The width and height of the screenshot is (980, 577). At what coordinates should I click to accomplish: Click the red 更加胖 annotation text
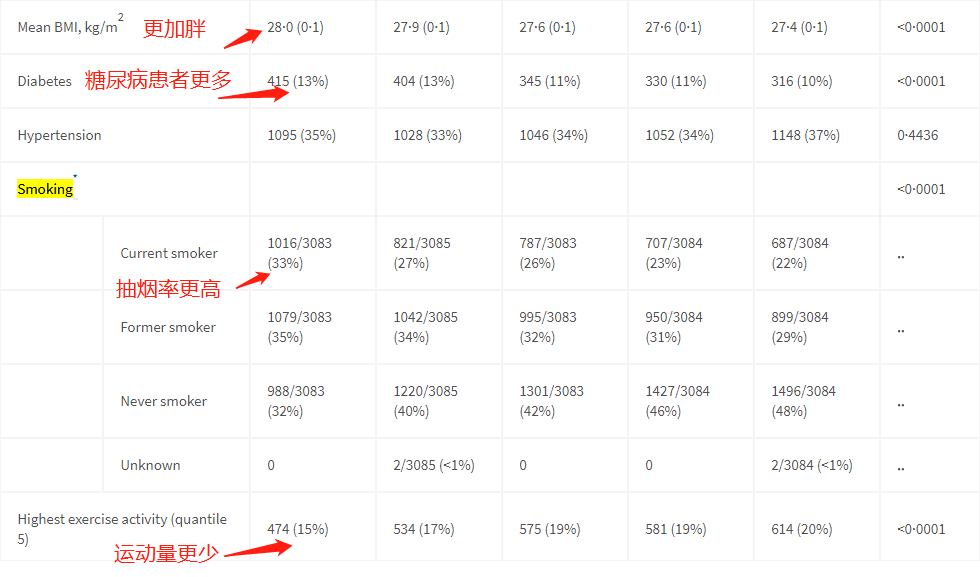174,29
